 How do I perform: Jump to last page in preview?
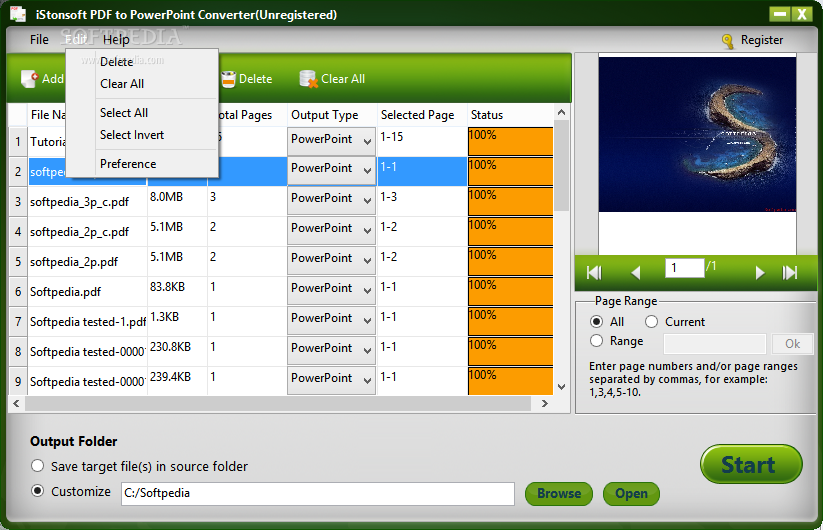pyautogui.click(x=790, y=272)
